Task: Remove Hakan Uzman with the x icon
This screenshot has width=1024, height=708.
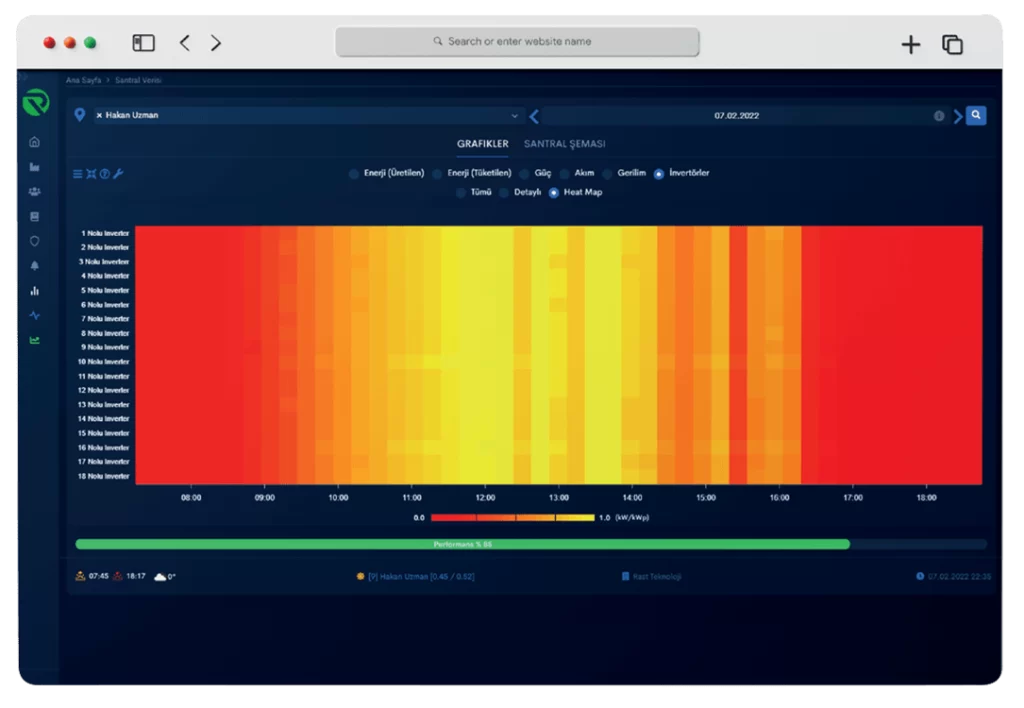Action: 99,116
